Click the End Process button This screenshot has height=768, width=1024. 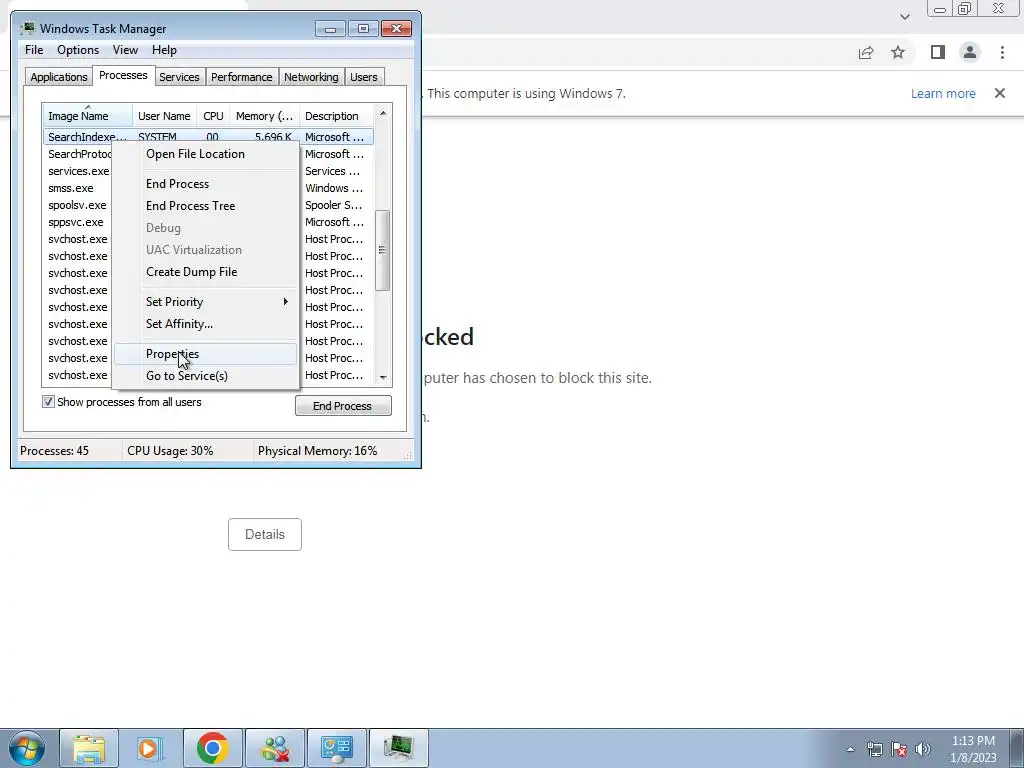(343, 406)
